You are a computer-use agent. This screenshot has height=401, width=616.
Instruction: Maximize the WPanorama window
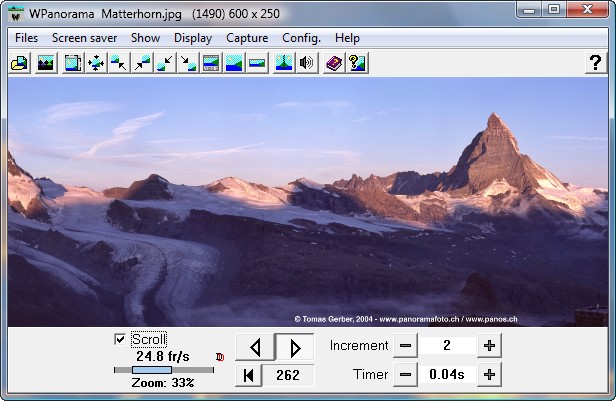coord(554,10)
